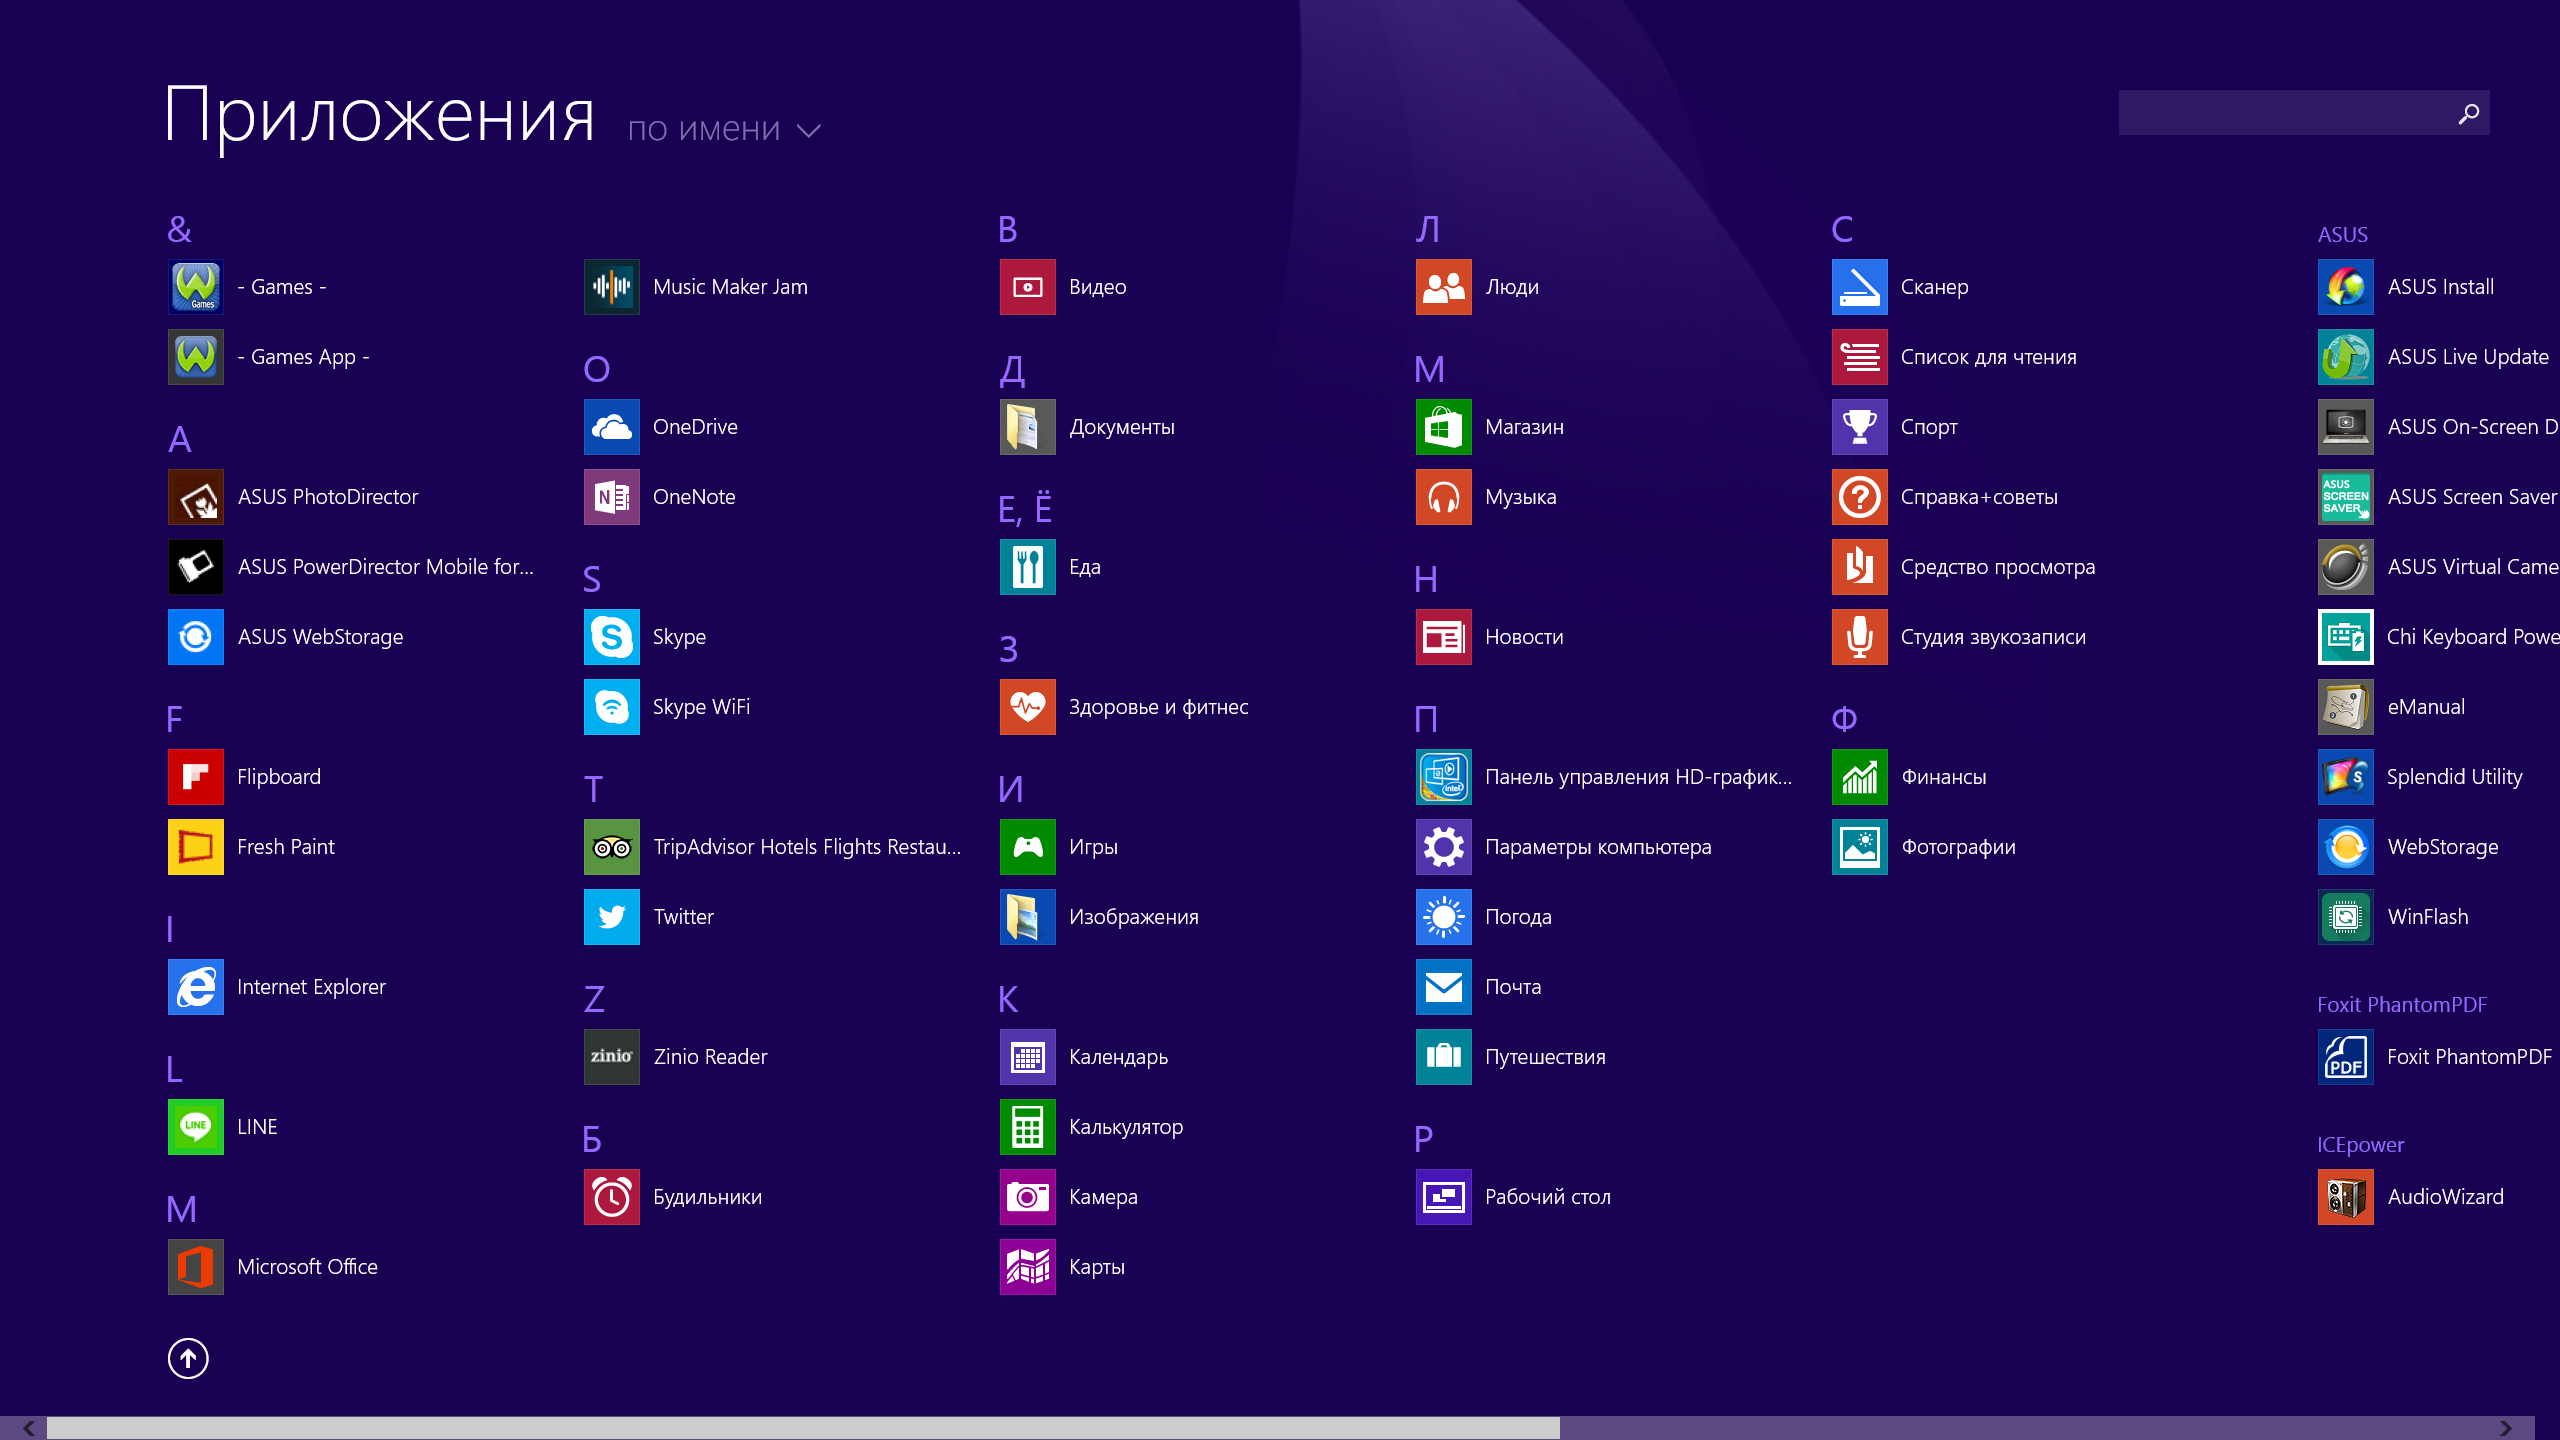Viewport: 2560px width, 1440px height.
Task: Open Фотографии icon
Action: point(1859,847)
